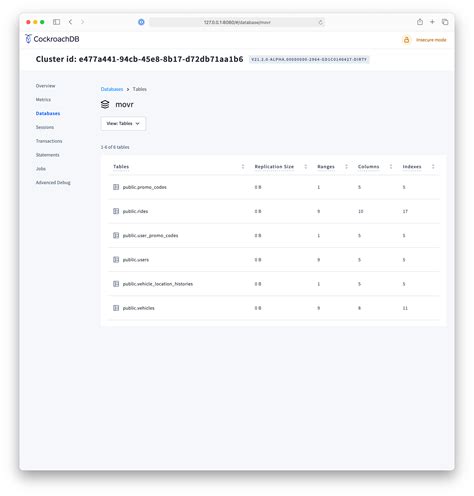Go back with the browser back arrow
The height and width of the screenshot is (496, 474).
(70, 22)
